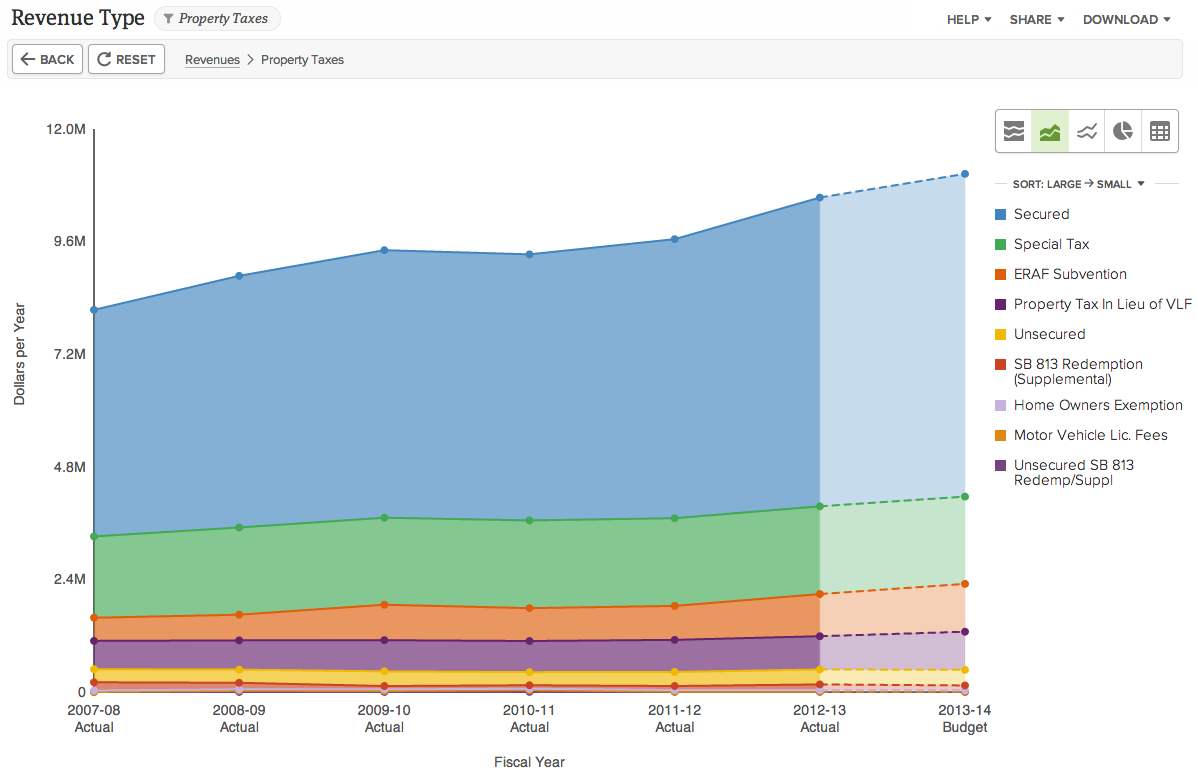
Task: Click the 2012-13 data point on Secured
Action: (x=820, y=196)
